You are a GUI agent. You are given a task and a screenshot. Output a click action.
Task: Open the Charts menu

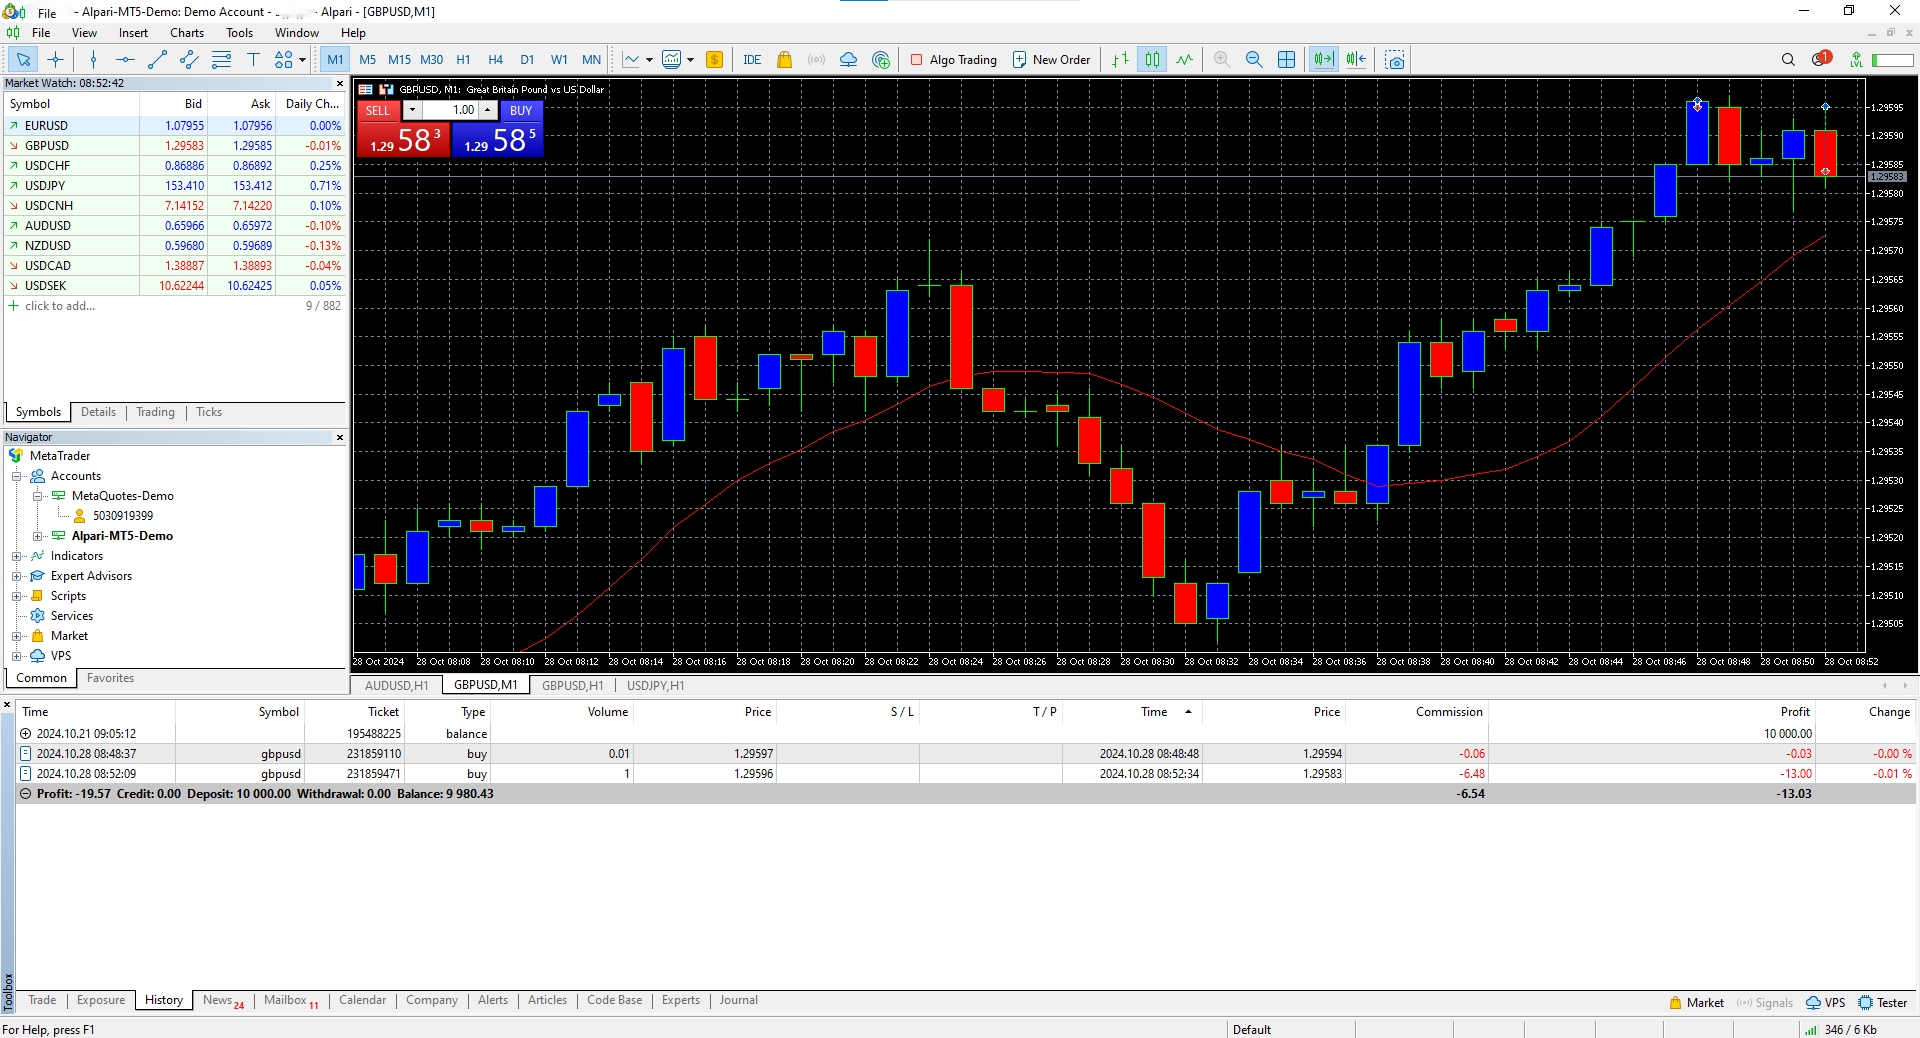pos(187,33)
